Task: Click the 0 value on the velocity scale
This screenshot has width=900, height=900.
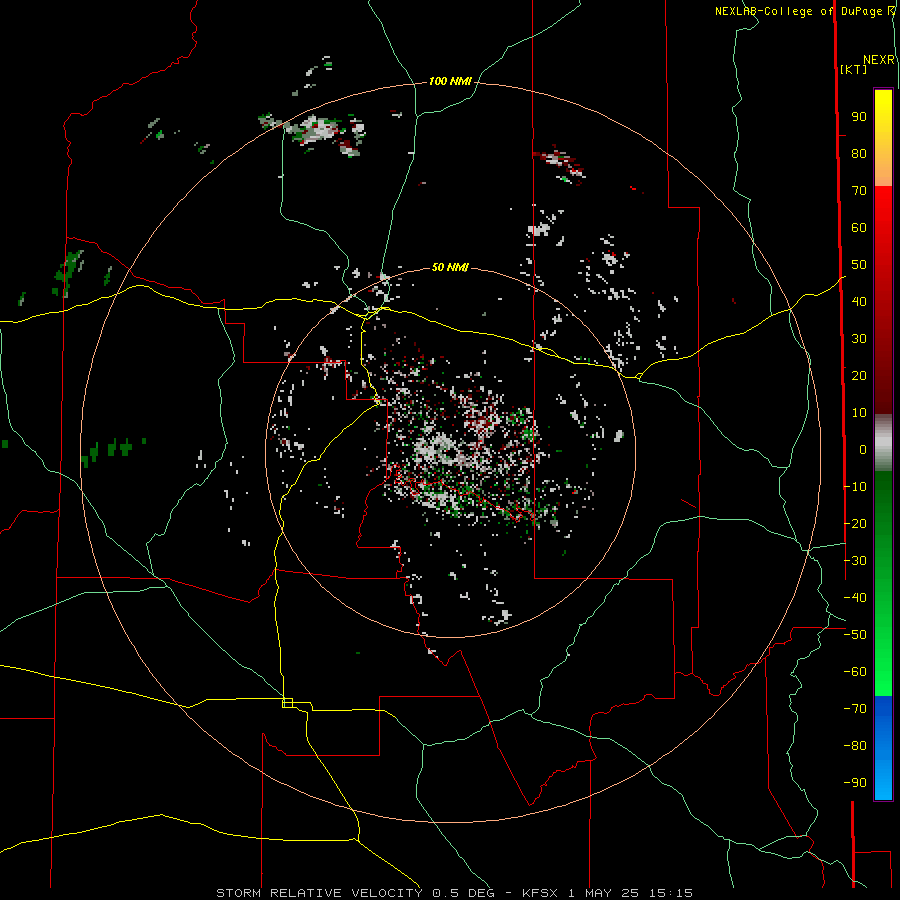Action: [x=863, y=450]
